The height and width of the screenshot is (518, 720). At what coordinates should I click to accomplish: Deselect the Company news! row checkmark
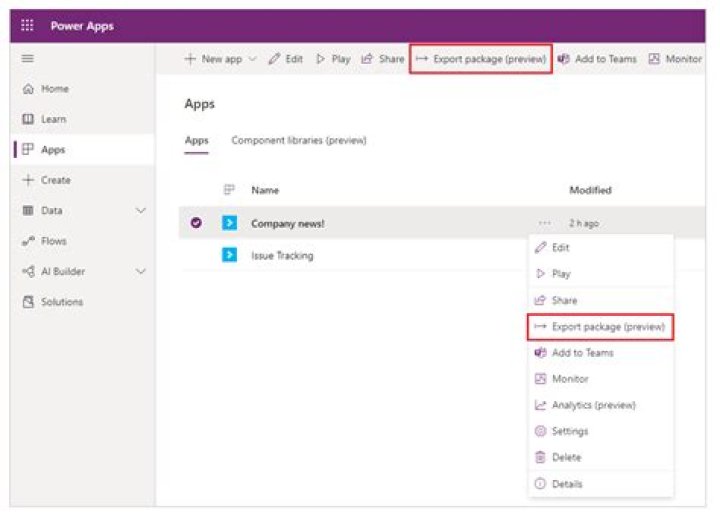click(196, 223)
